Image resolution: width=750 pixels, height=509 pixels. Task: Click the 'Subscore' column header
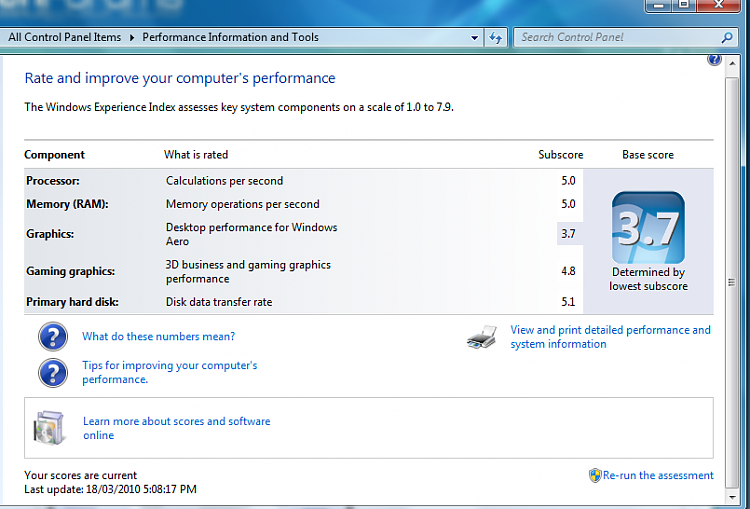(561, 155)
